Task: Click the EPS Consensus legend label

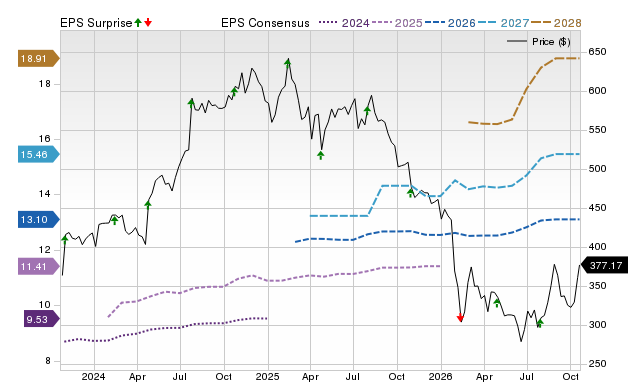Action: (x=265, y=23)
